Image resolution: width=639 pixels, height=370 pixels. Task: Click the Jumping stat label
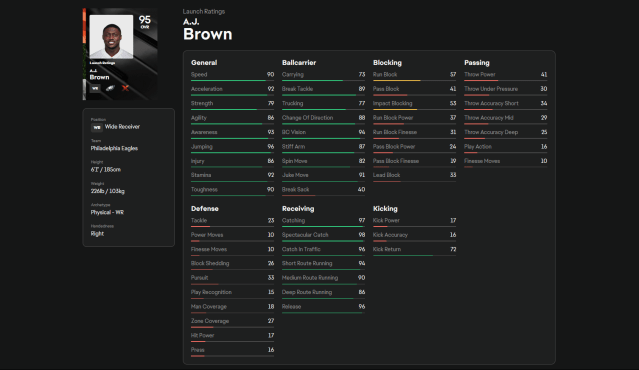click(x=202, y=147)
